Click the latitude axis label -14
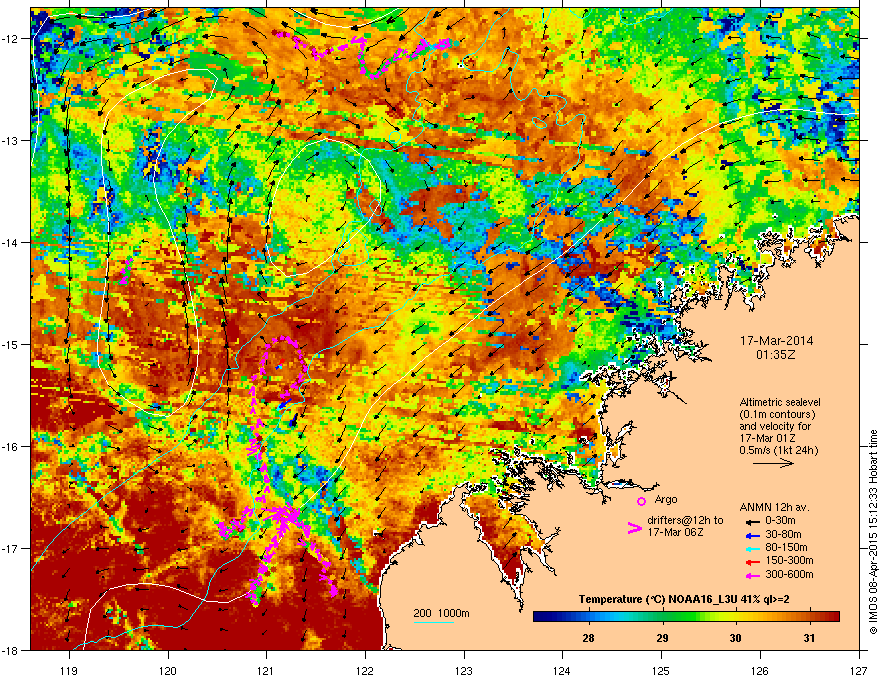The image size is (880, 680). [x=10, y=242]
